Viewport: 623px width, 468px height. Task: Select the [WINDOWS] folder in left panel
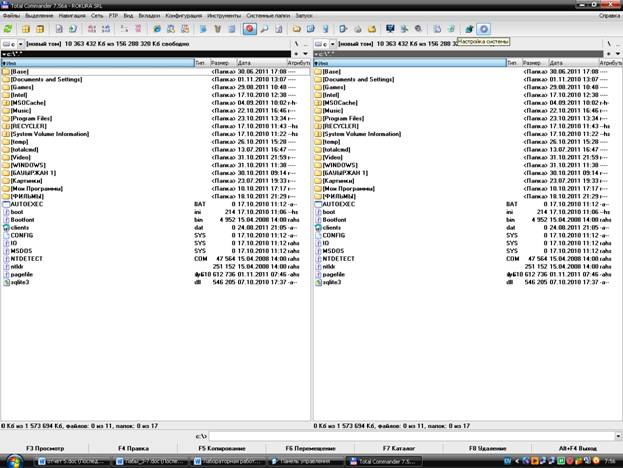(27, 163)
